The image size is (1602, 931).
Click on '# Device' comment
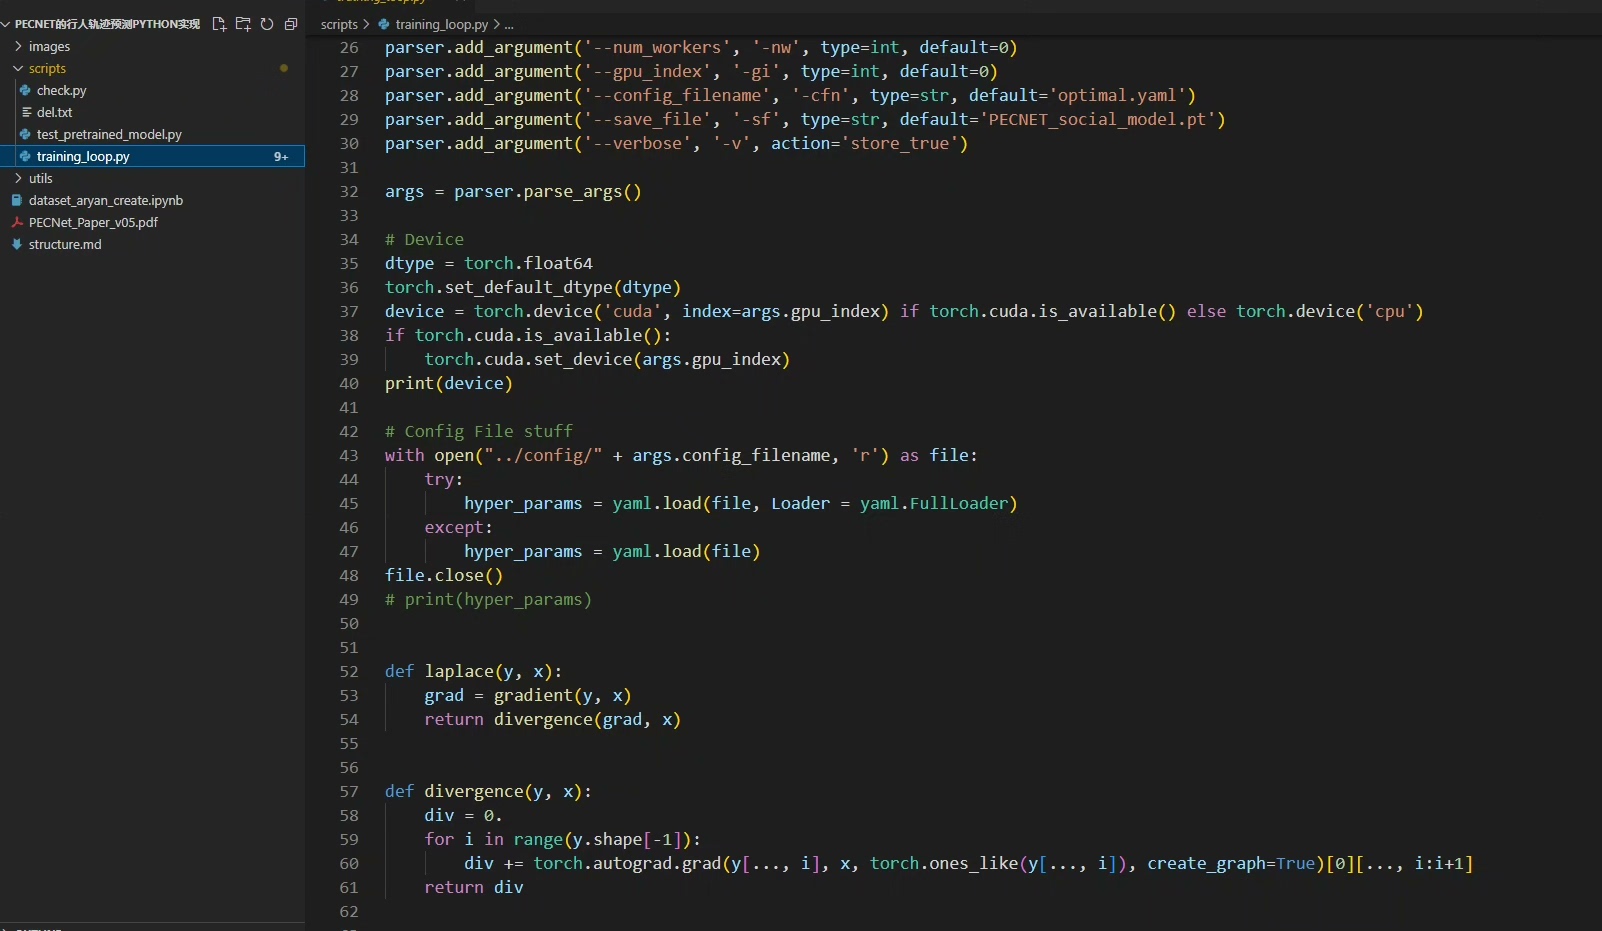[424, 239]
